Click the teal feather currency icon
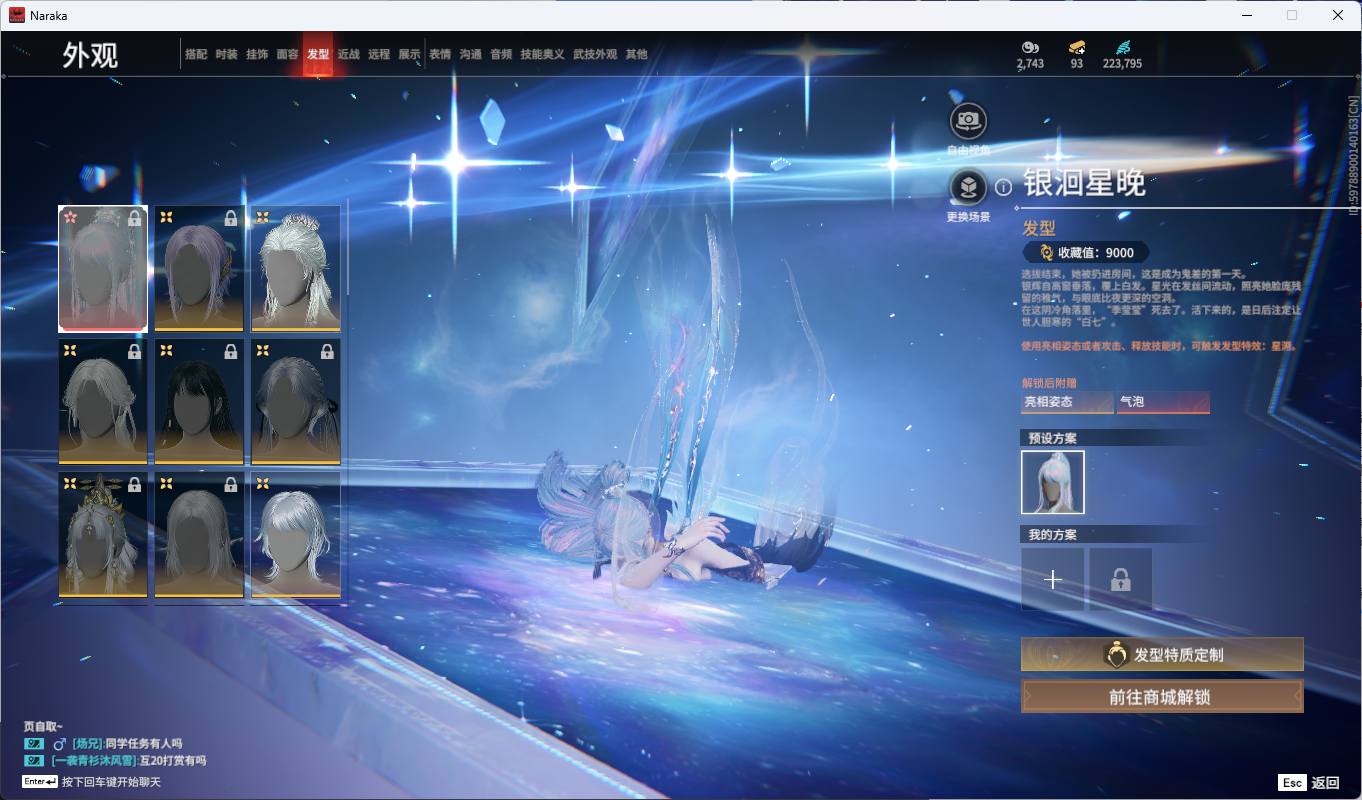 (1122, 47)
